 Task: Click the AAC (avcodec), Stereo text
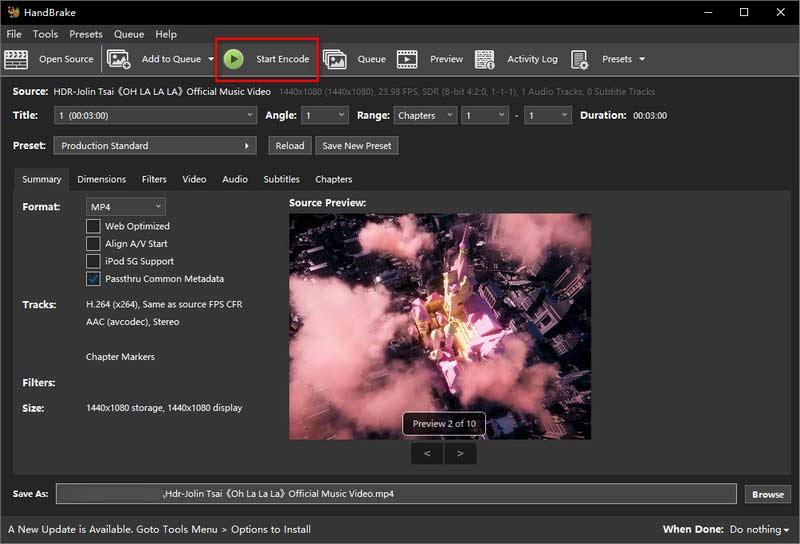point(133,322)
